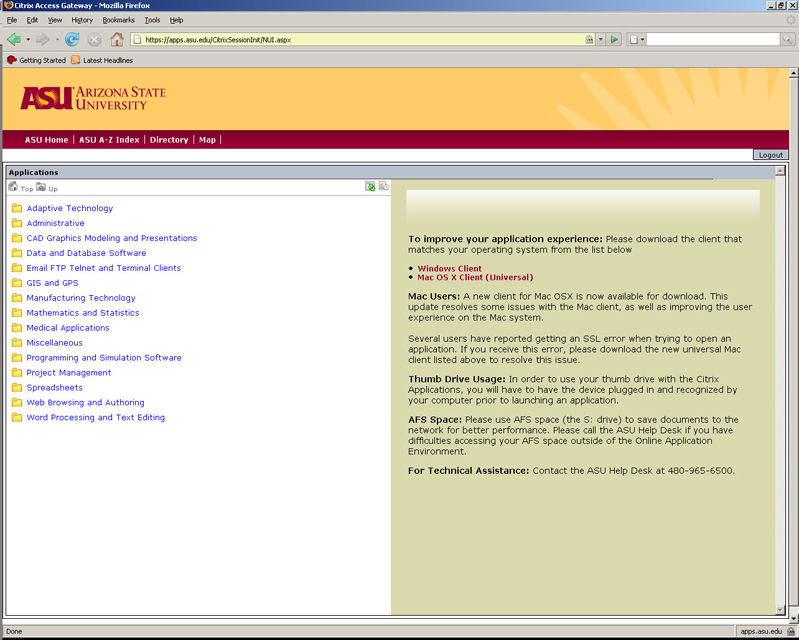The height and width of the screenshot is (640, 799).
Task: Click the Firefox Home icon
Action: tap(117, 39)
